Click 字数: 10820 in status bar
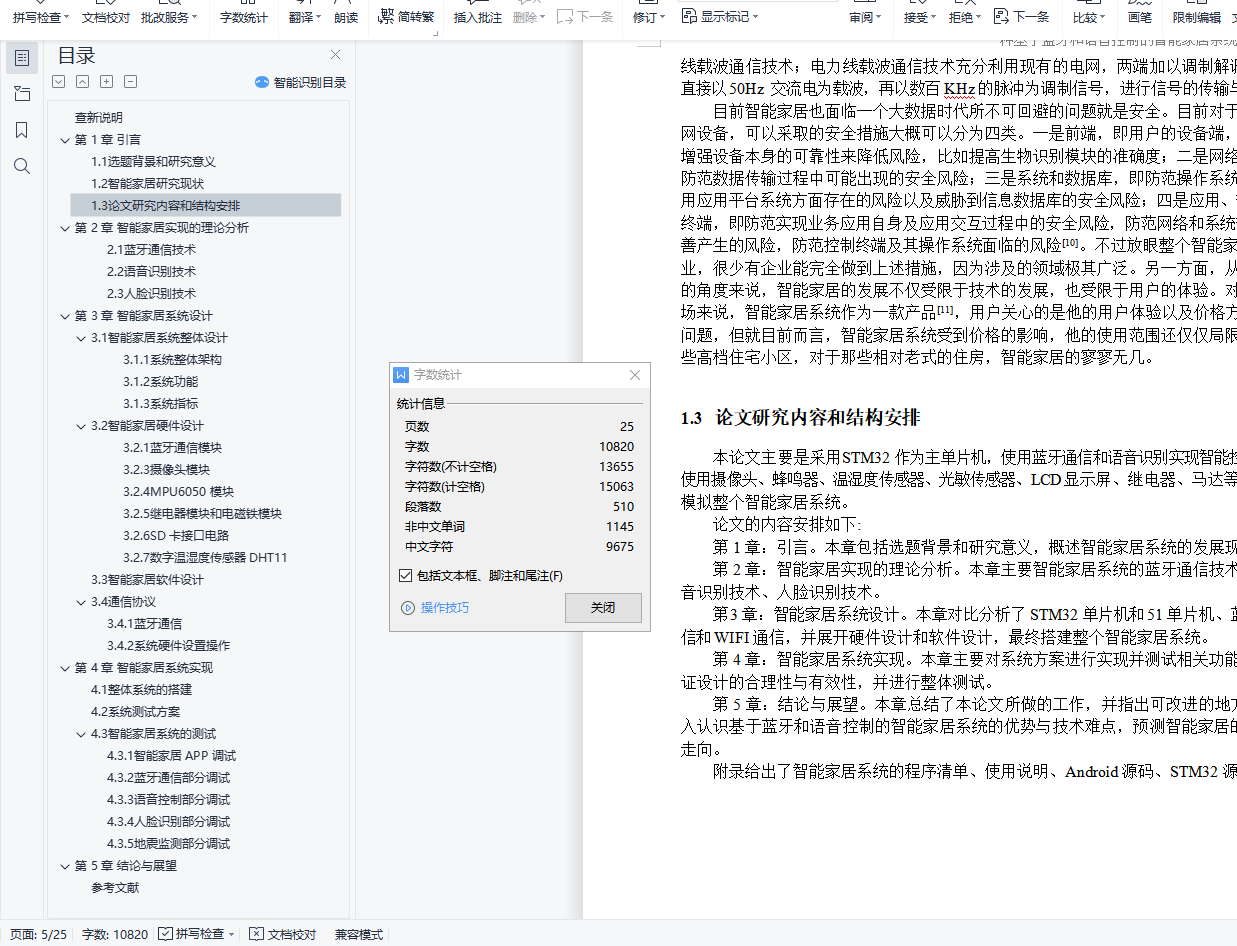The width and height of the screenshot is (1237, 946). click(x=115, y=935)
